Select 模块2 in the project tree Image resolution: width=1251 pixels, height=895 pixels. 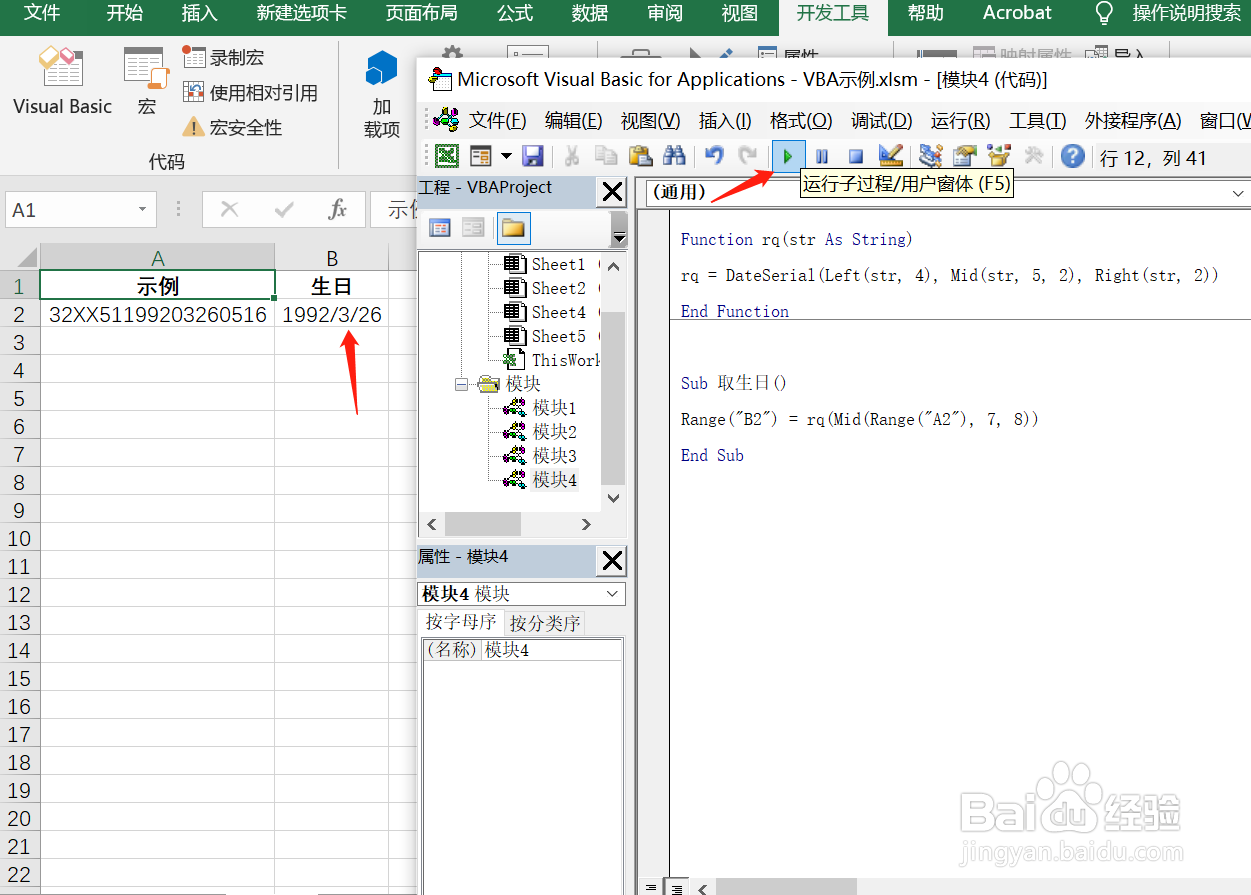click(x=554, y=432)
